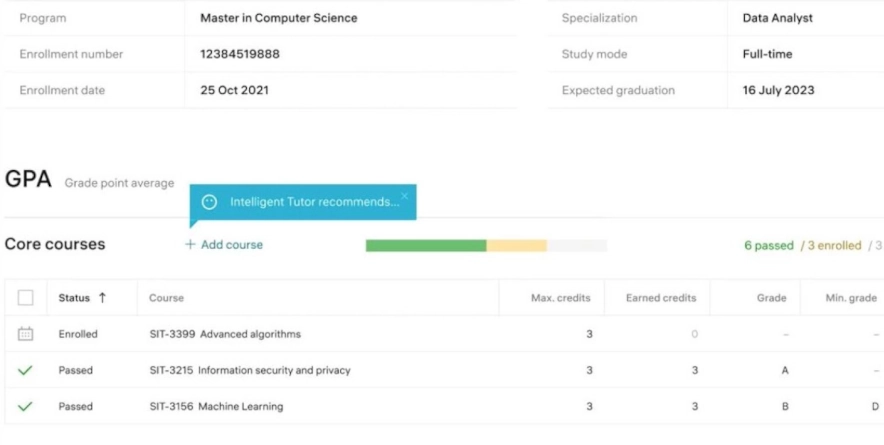This screenshot has width=884, height=445.
Task: Click the Add course link
Action: (x=231, y=245)
